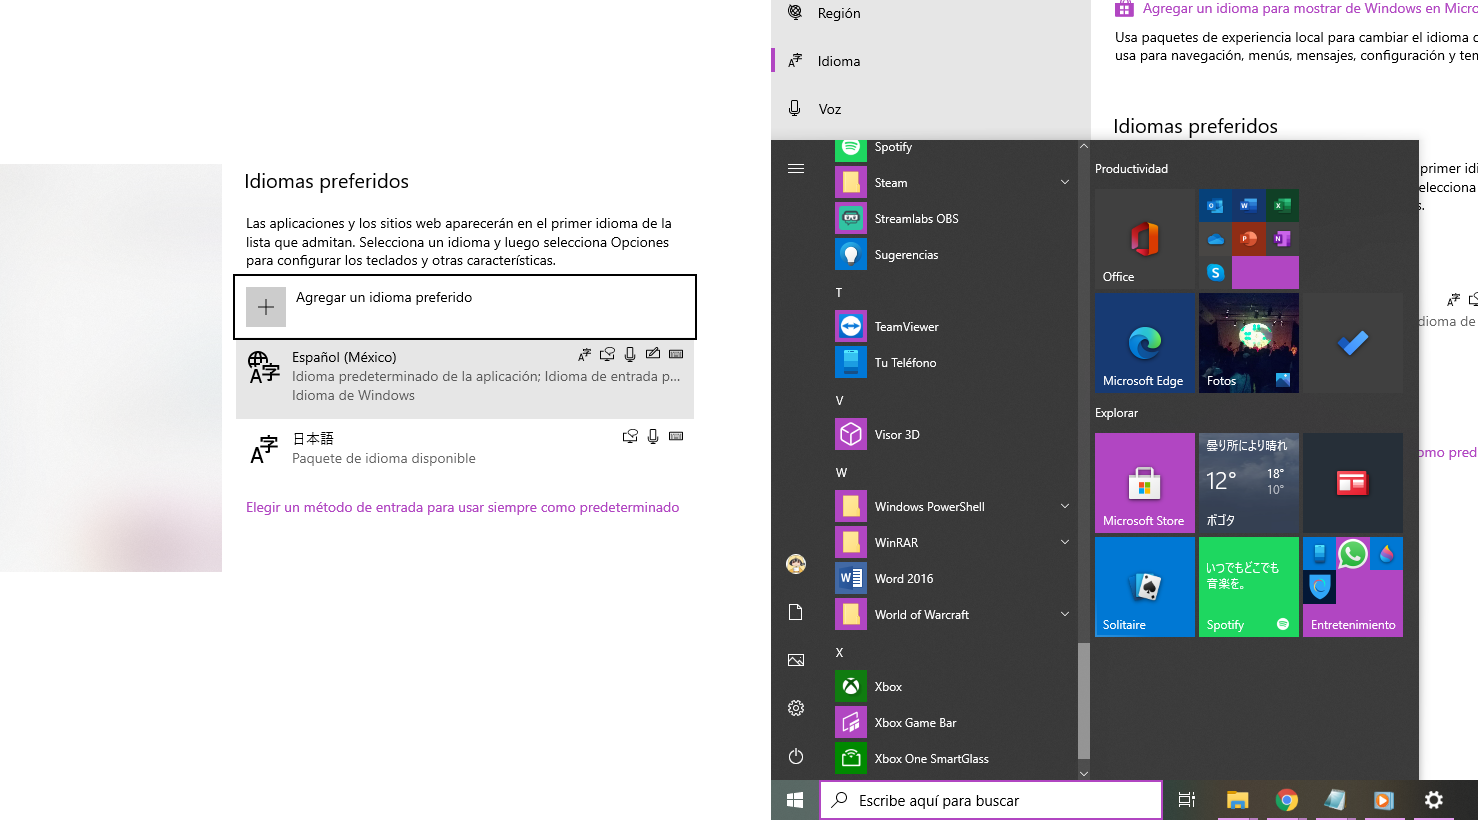The width and height of the screenshot is (1478, 820).
Task: Open the Office tile
Action: coord(1145,239)
